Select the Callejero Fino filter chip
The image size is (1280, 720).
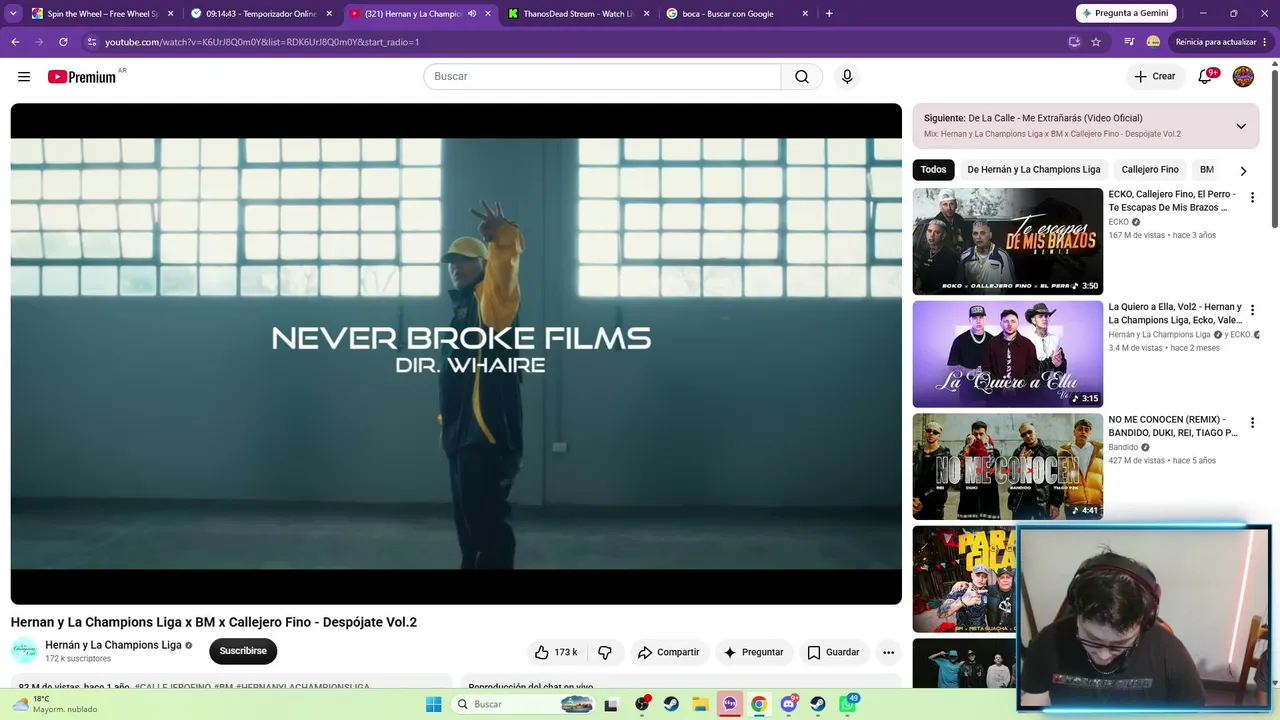[x=1150, y=170]
